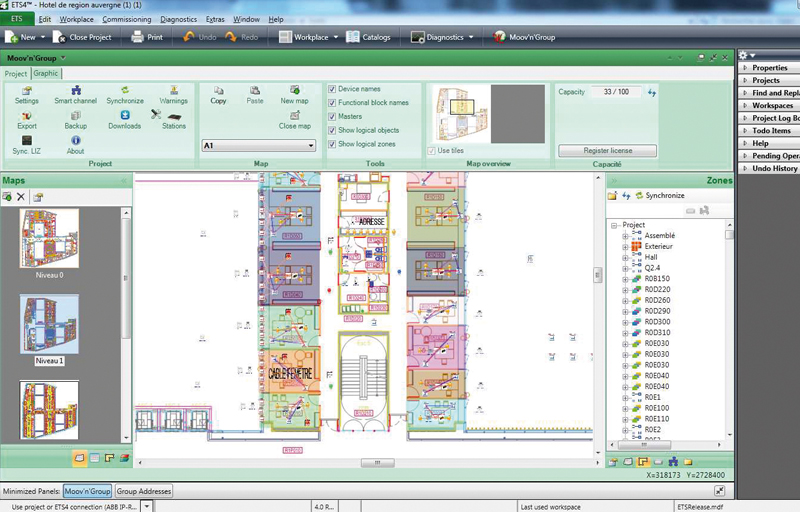Undo the last action from toolbar
The width and height of the screenshot is (800, 512).
[x=200, y=37]
